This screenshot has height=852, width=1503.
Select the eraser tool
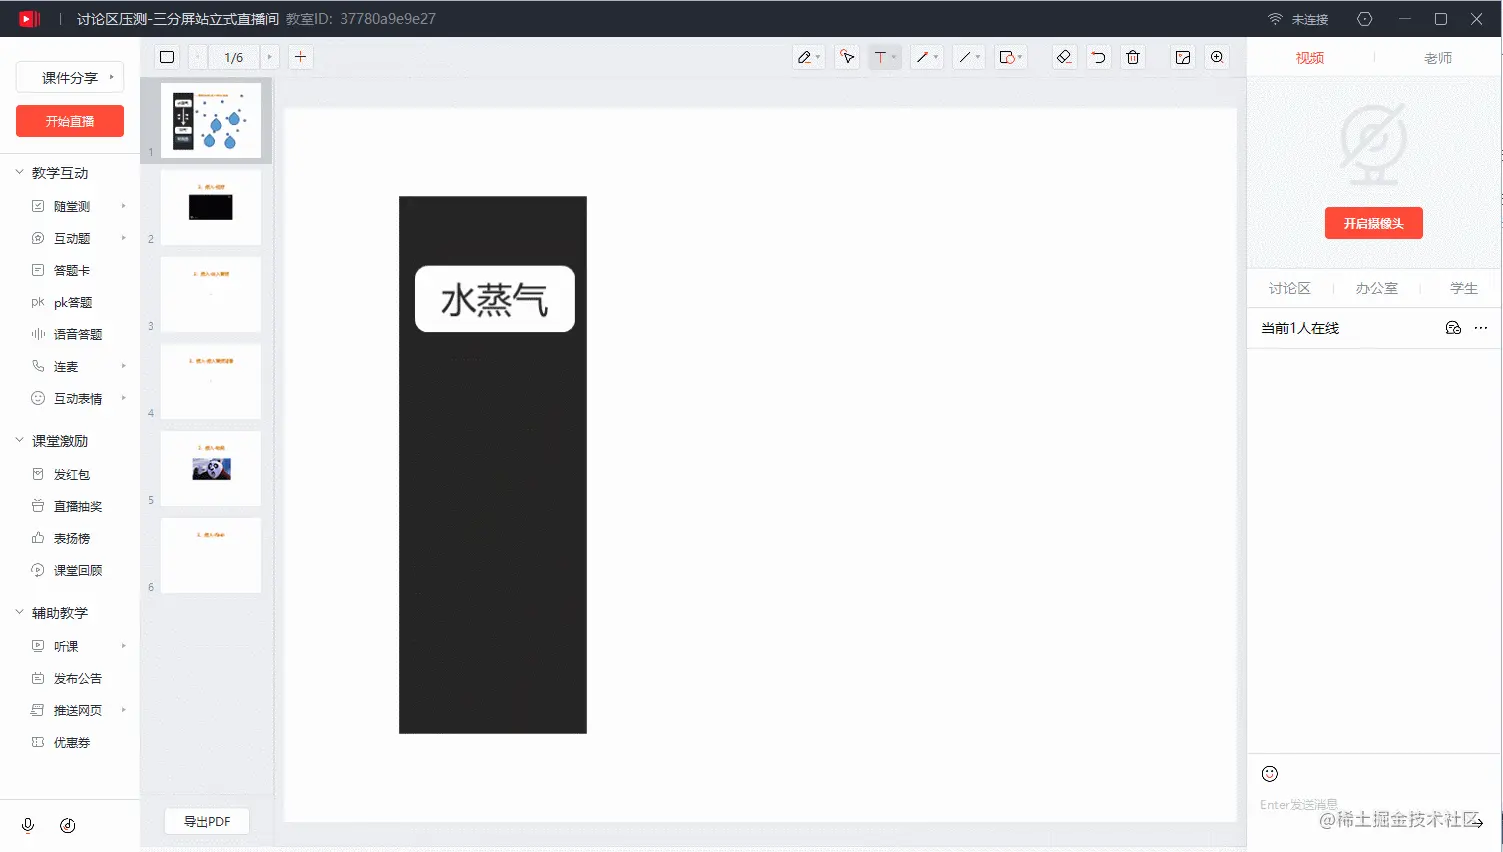coord(1063,57)
